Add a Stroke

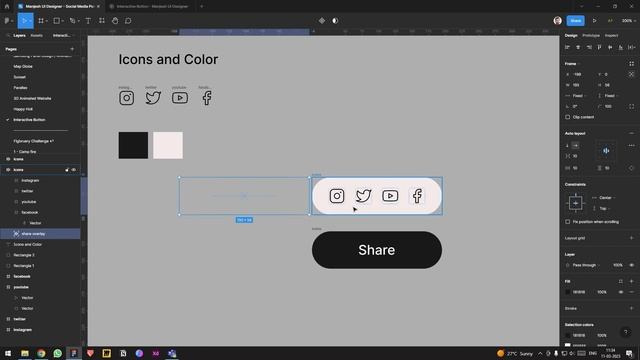[x=631, y=308]
